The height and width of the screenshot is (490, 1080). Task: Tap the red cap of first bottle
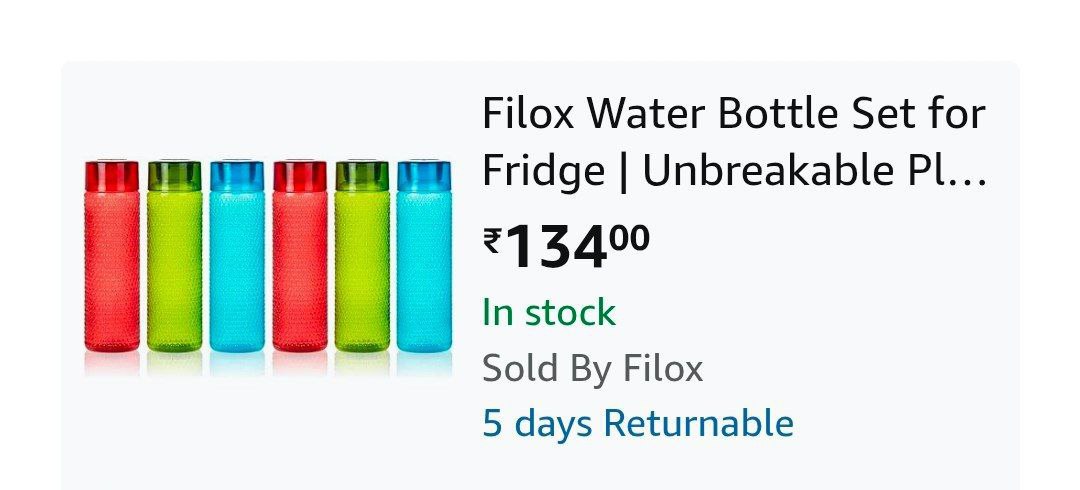tap(112, 176)
